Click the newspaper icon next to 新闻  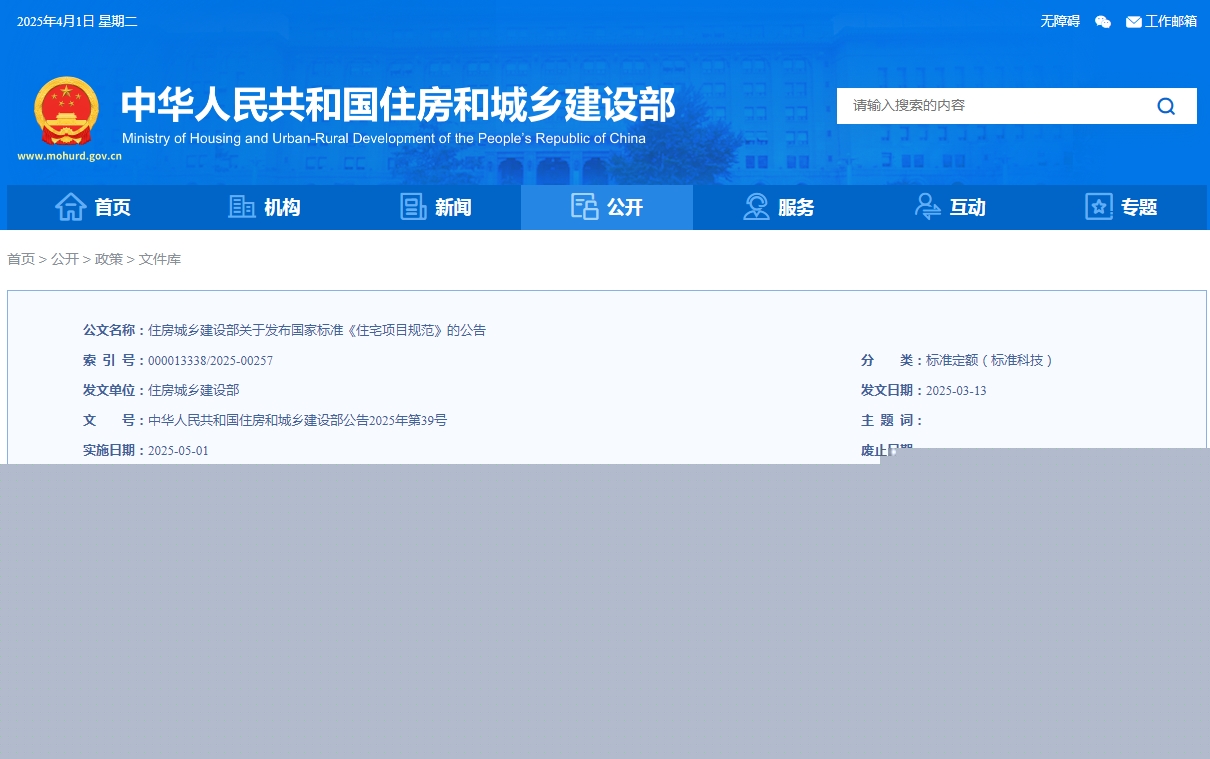[x=413, y=207]
